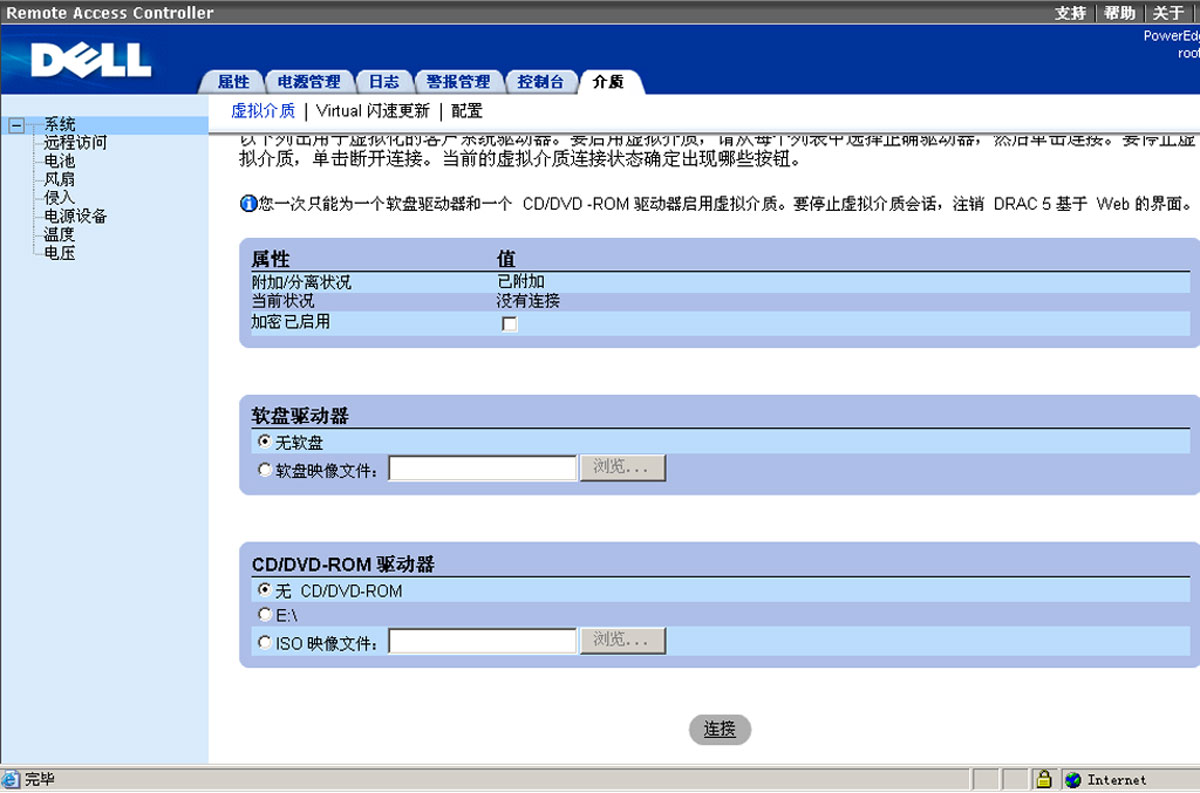Switch to the 电源管理 tab
The width and height of the screenshot is (1200, 793).
point(309,82)
